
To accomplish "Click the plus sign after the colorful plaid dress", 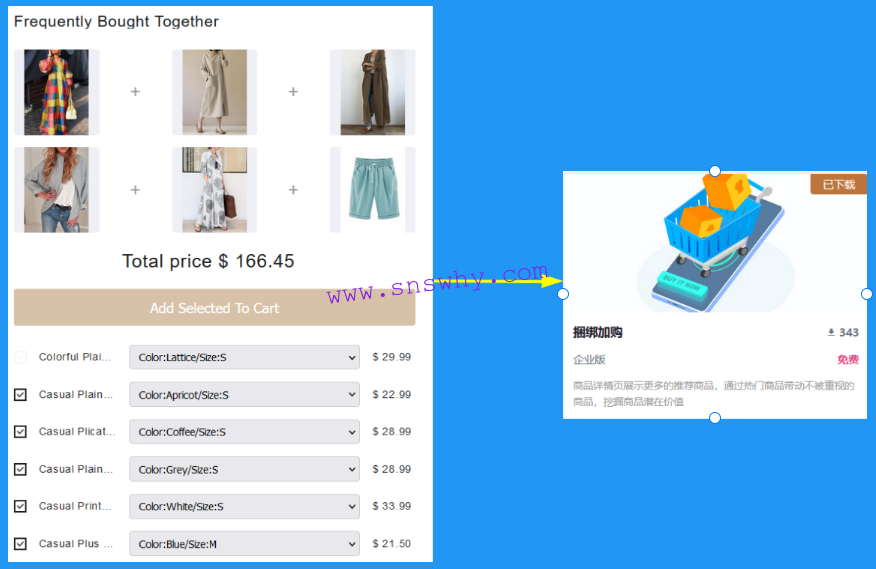I will coord(135,92).
